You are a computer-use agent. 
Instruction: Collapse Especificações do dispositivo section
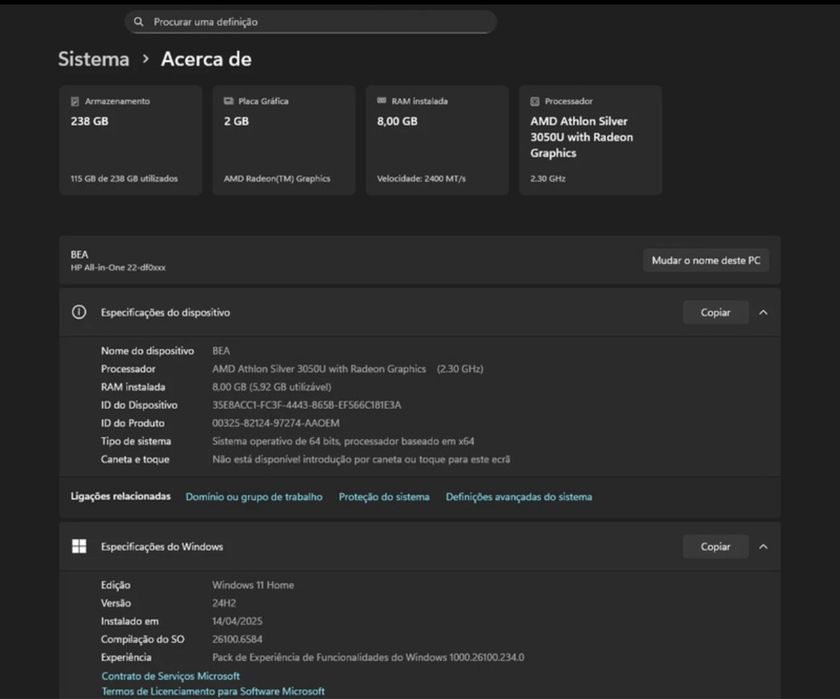coord(763,312)
